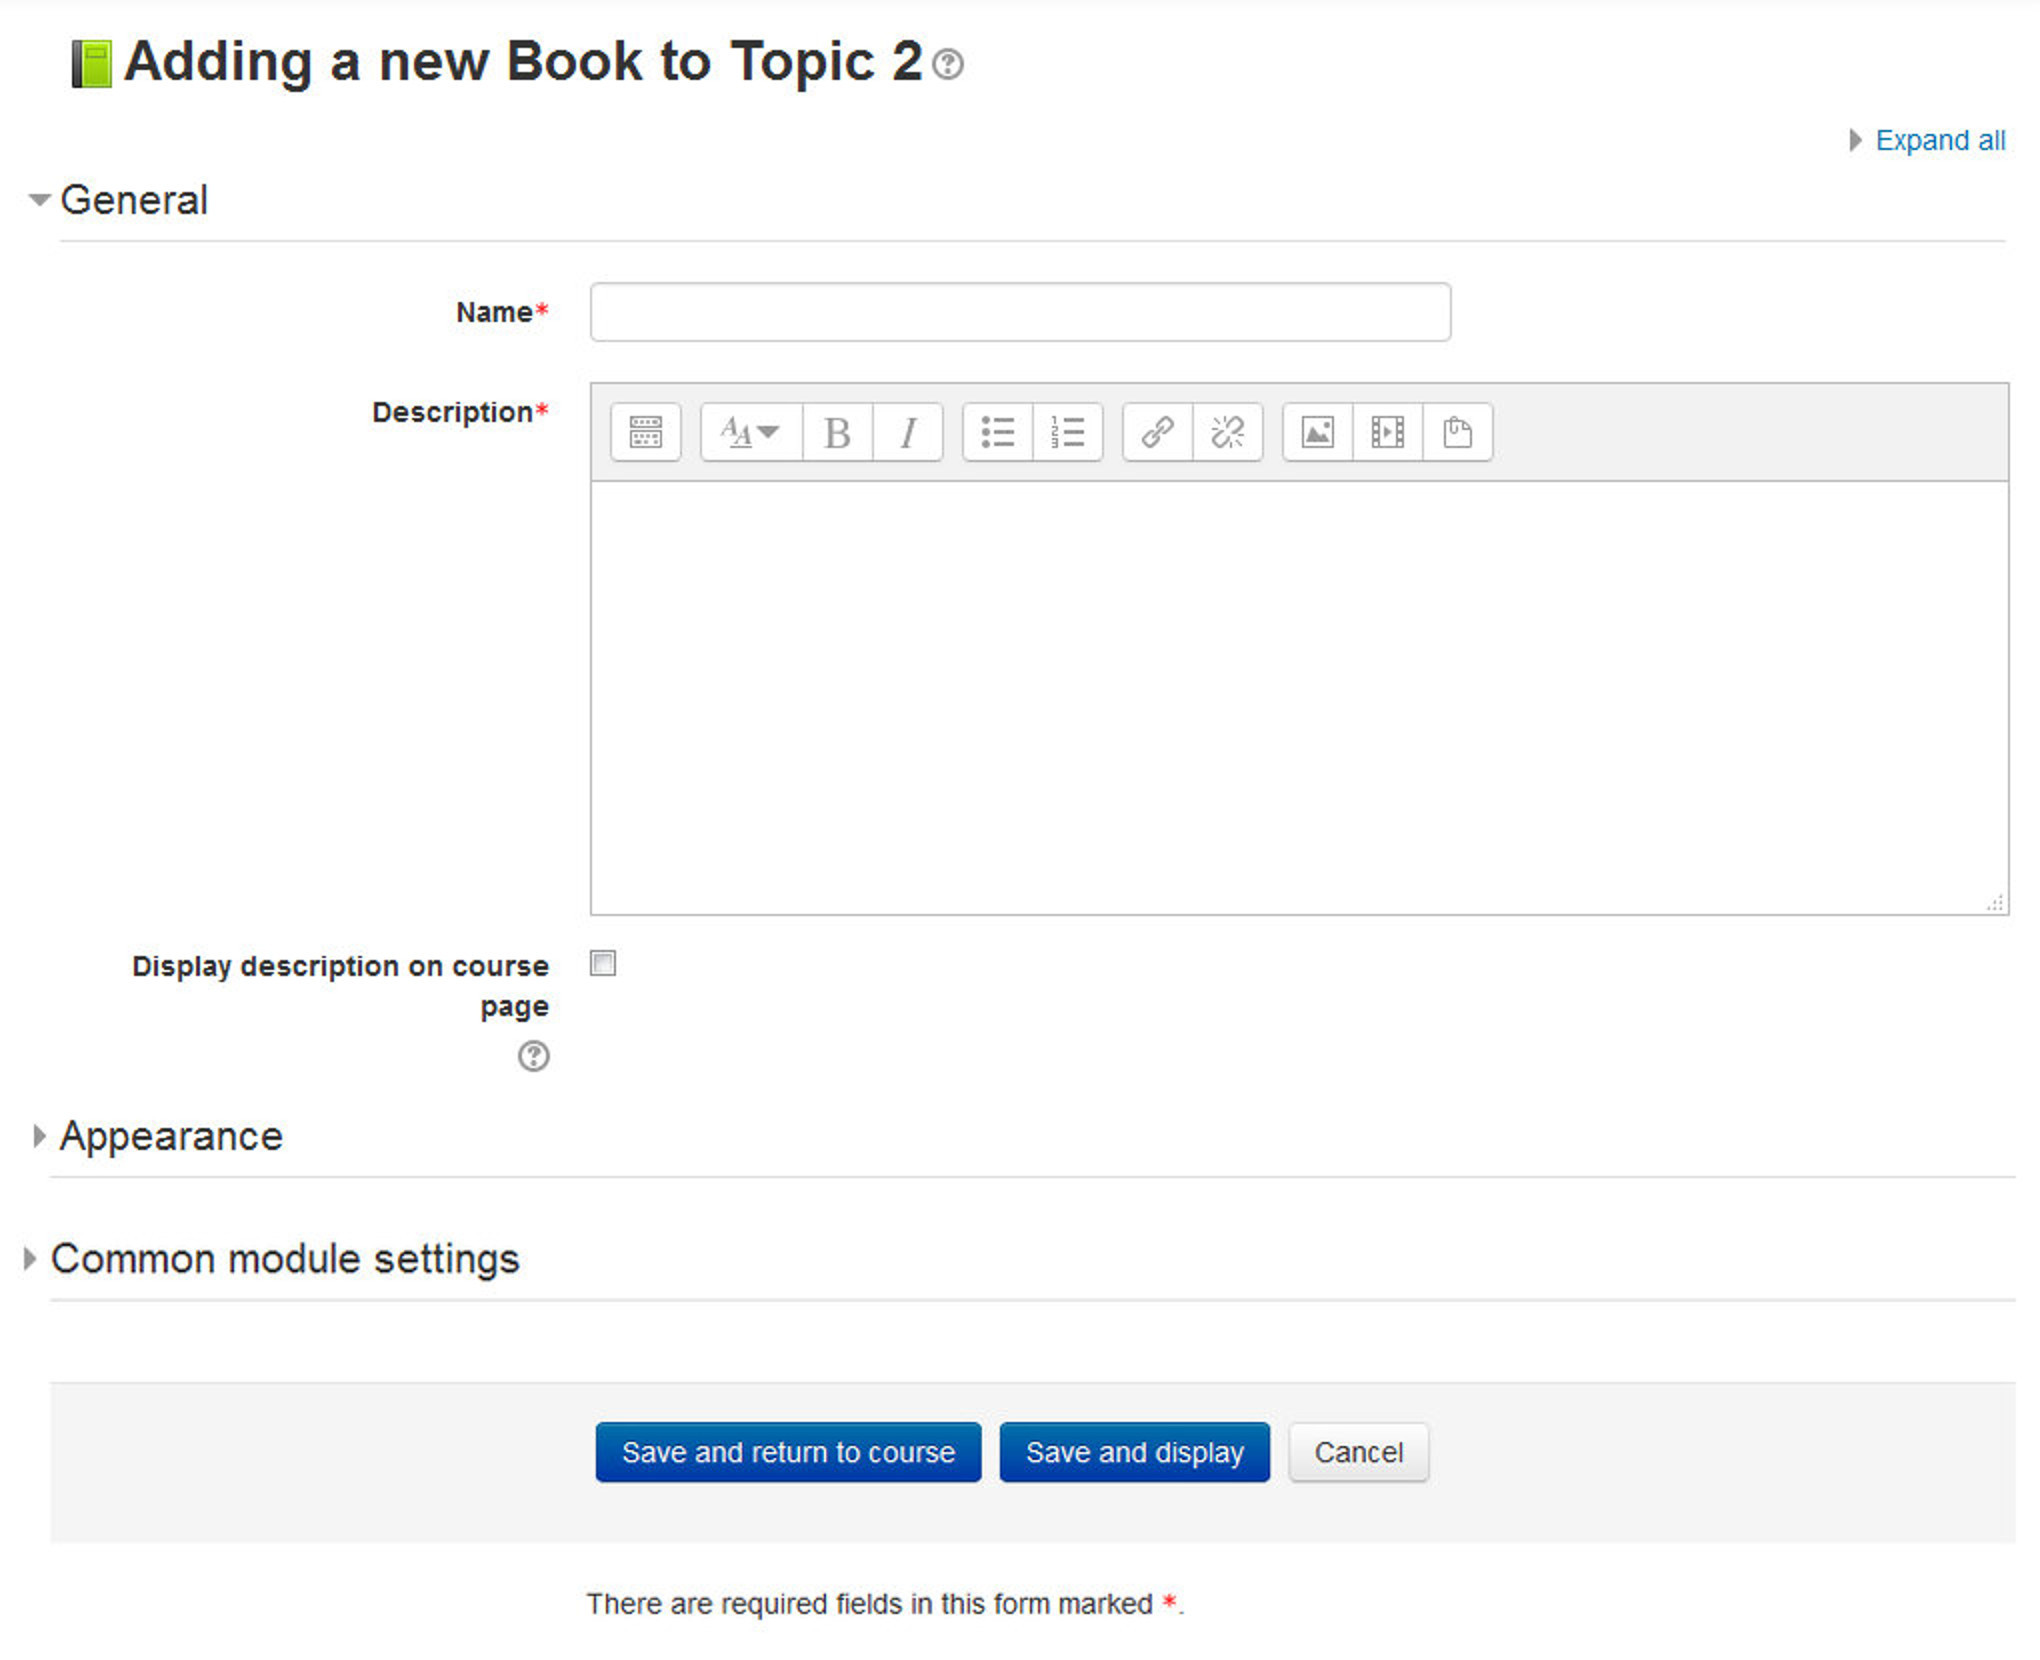Expand the editor toolbar button
2040x1660 pixels.
coord(645,432)
